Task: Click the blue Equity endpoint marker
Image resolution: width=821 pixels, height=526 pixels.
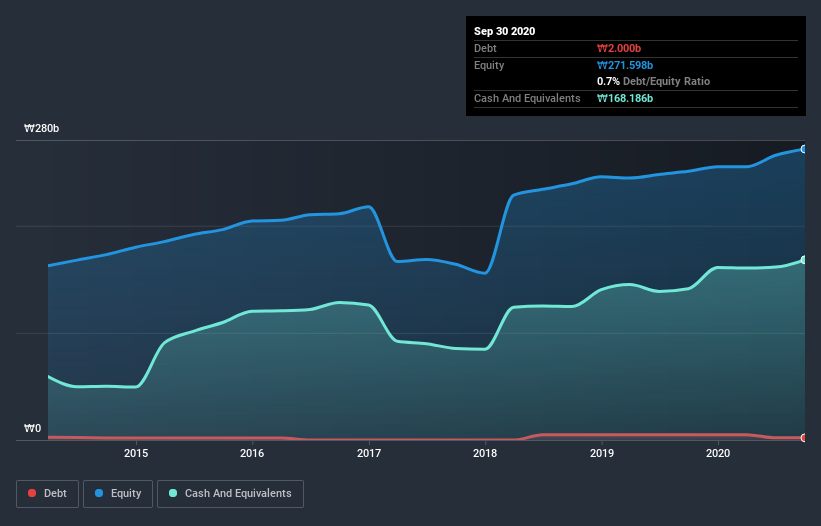Action: click(x=804, y=149)
